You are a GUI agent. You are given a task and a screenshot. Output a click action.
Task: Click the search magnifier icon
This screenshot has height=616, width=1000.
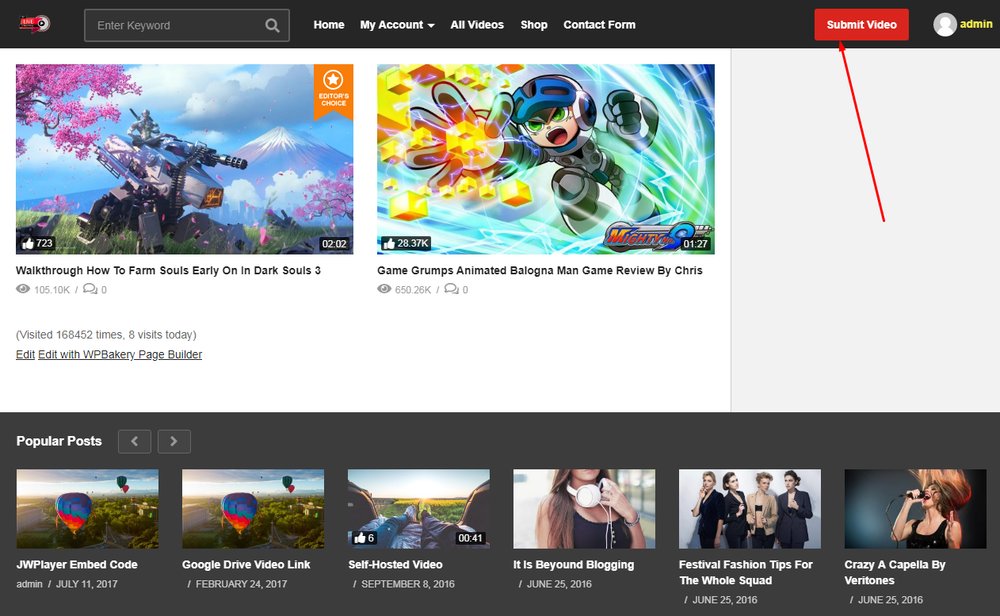click(x=272, y=26)
